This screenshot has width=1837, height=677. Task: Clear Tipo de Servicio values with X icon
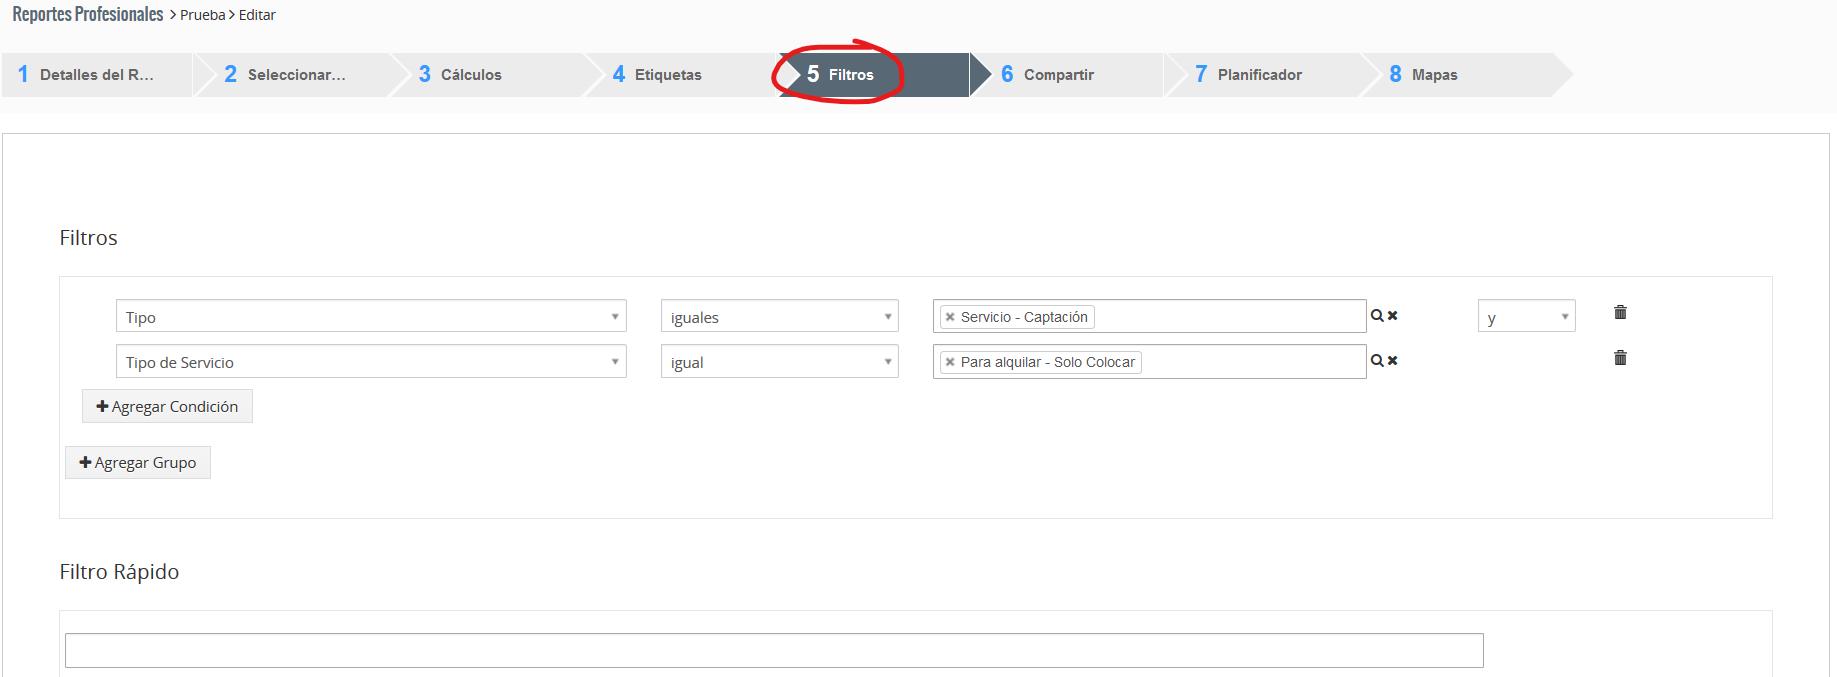pyautogui.click(x=1392, y=361)
